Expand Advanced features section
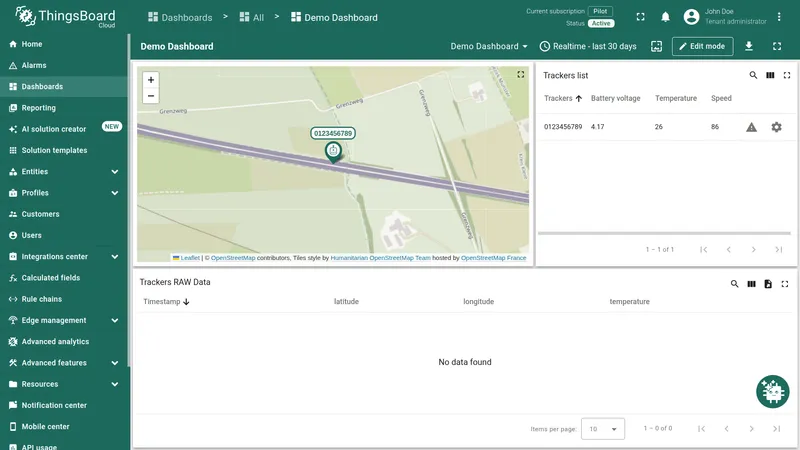Image resolution: width=800 pixels, height=450 pixels. pos(64,363)
